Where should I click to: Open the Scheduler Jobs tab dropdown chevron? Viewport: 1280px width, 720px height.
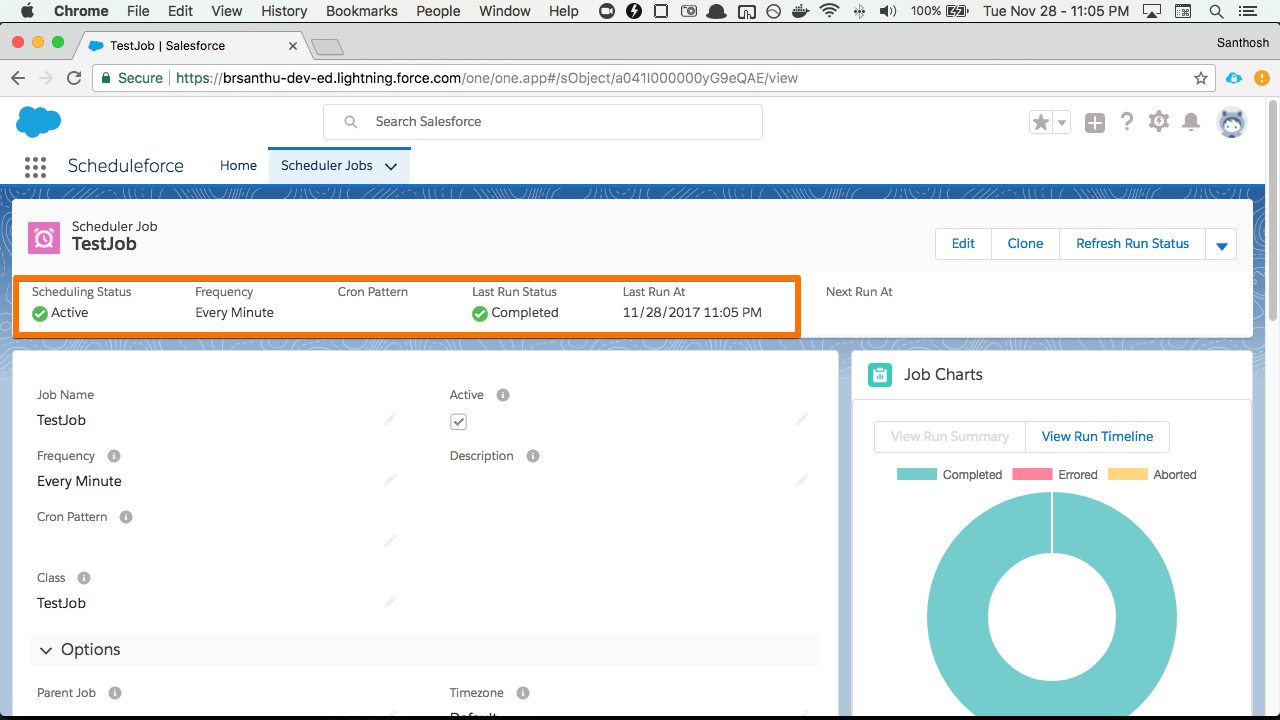point(391,167)
